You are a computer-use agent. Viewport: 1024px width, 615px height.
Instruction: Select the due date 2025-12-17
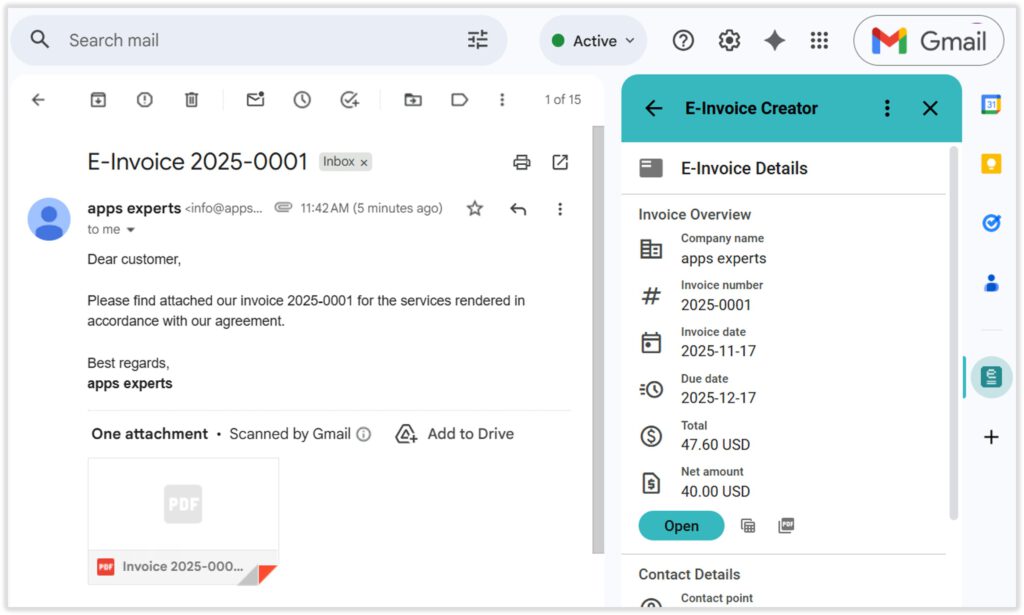pos(718,398)
